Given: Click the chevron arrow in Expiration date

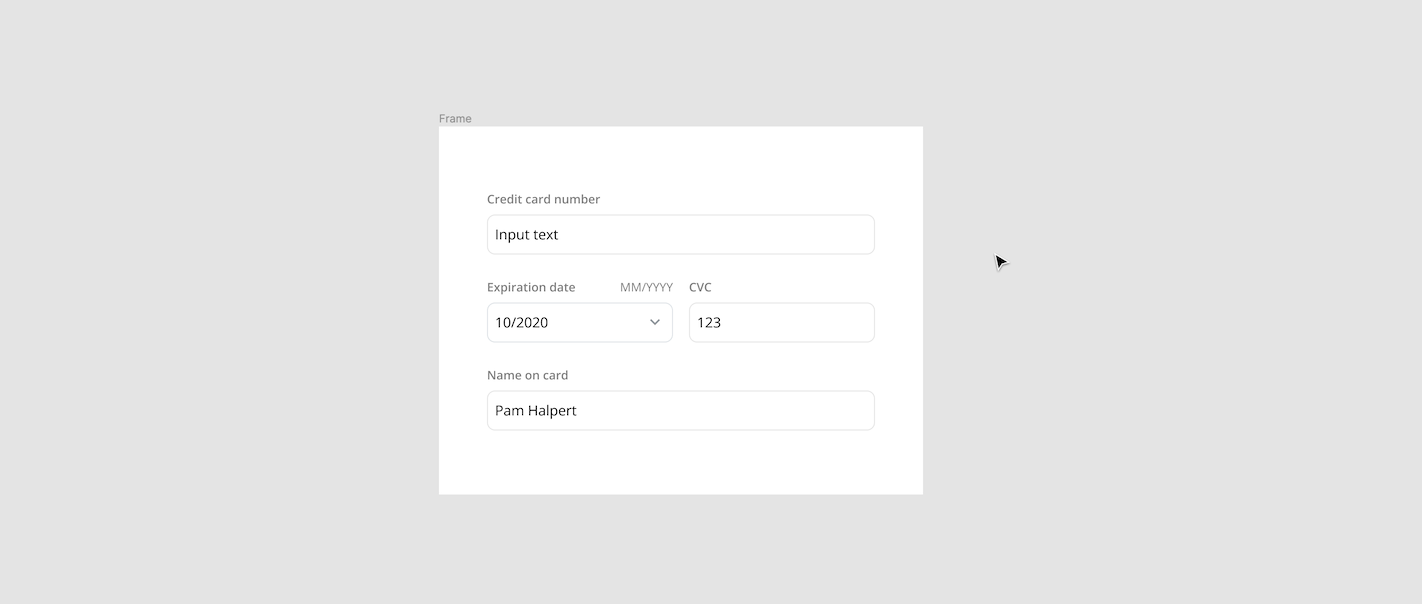Looking at the screenshot, I should tap(655, 322).
